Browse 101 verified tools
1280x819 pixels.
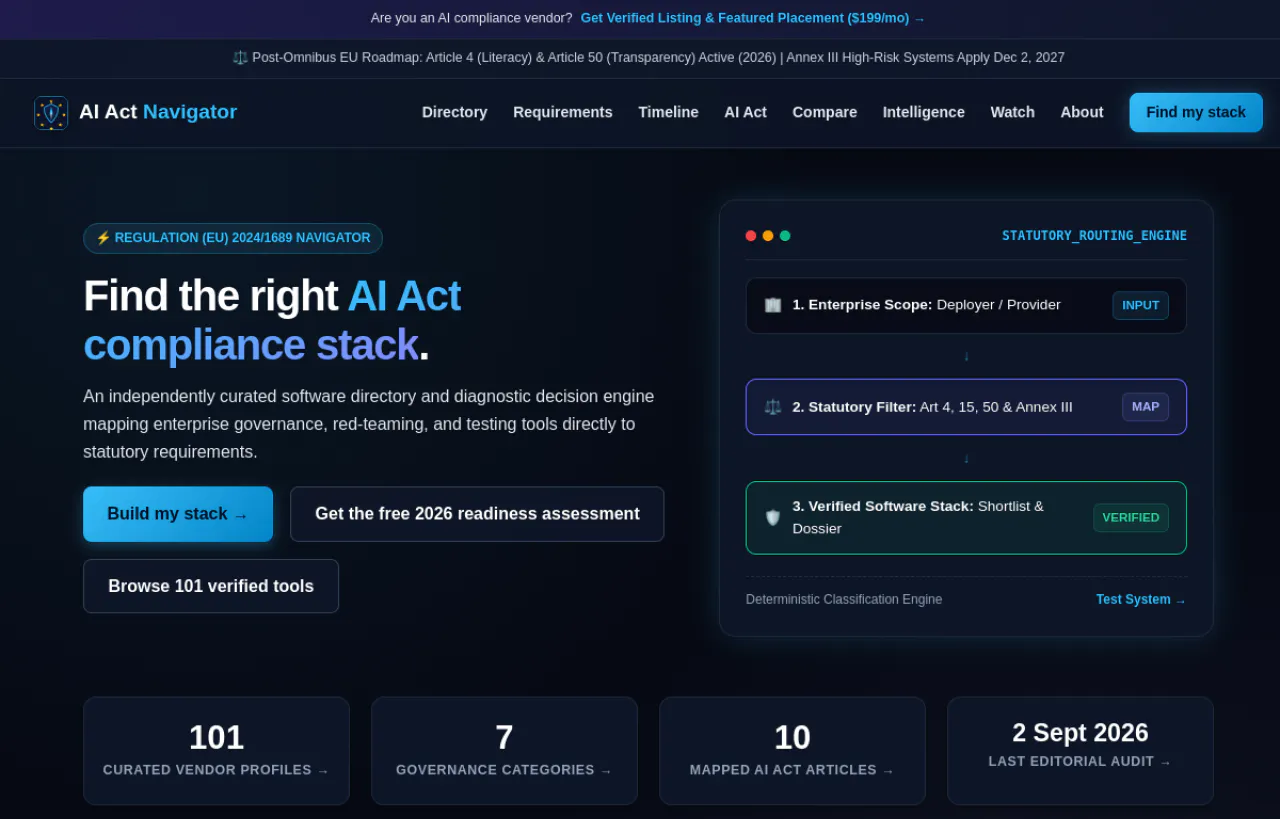[211, 586]
